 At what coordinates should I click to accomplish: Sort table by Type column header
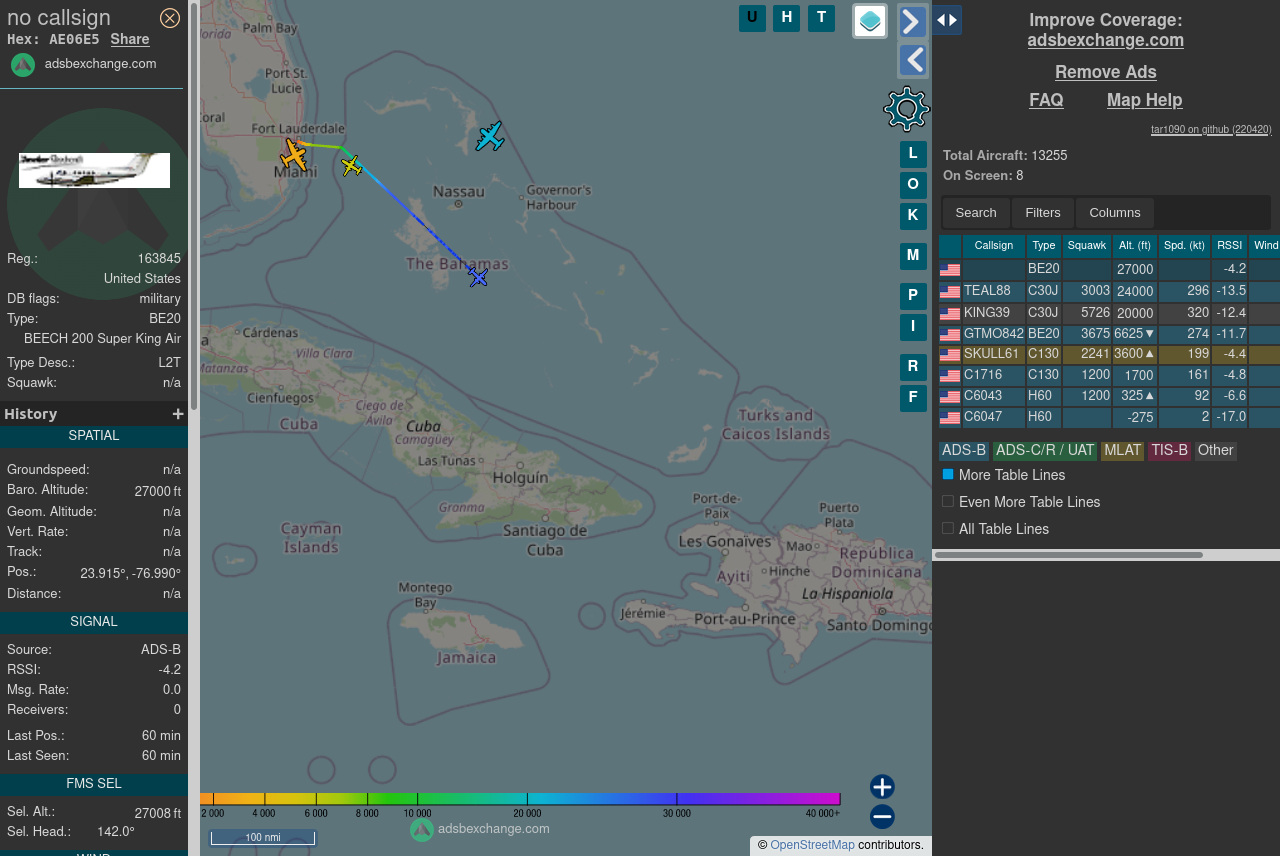[1044, 246]
